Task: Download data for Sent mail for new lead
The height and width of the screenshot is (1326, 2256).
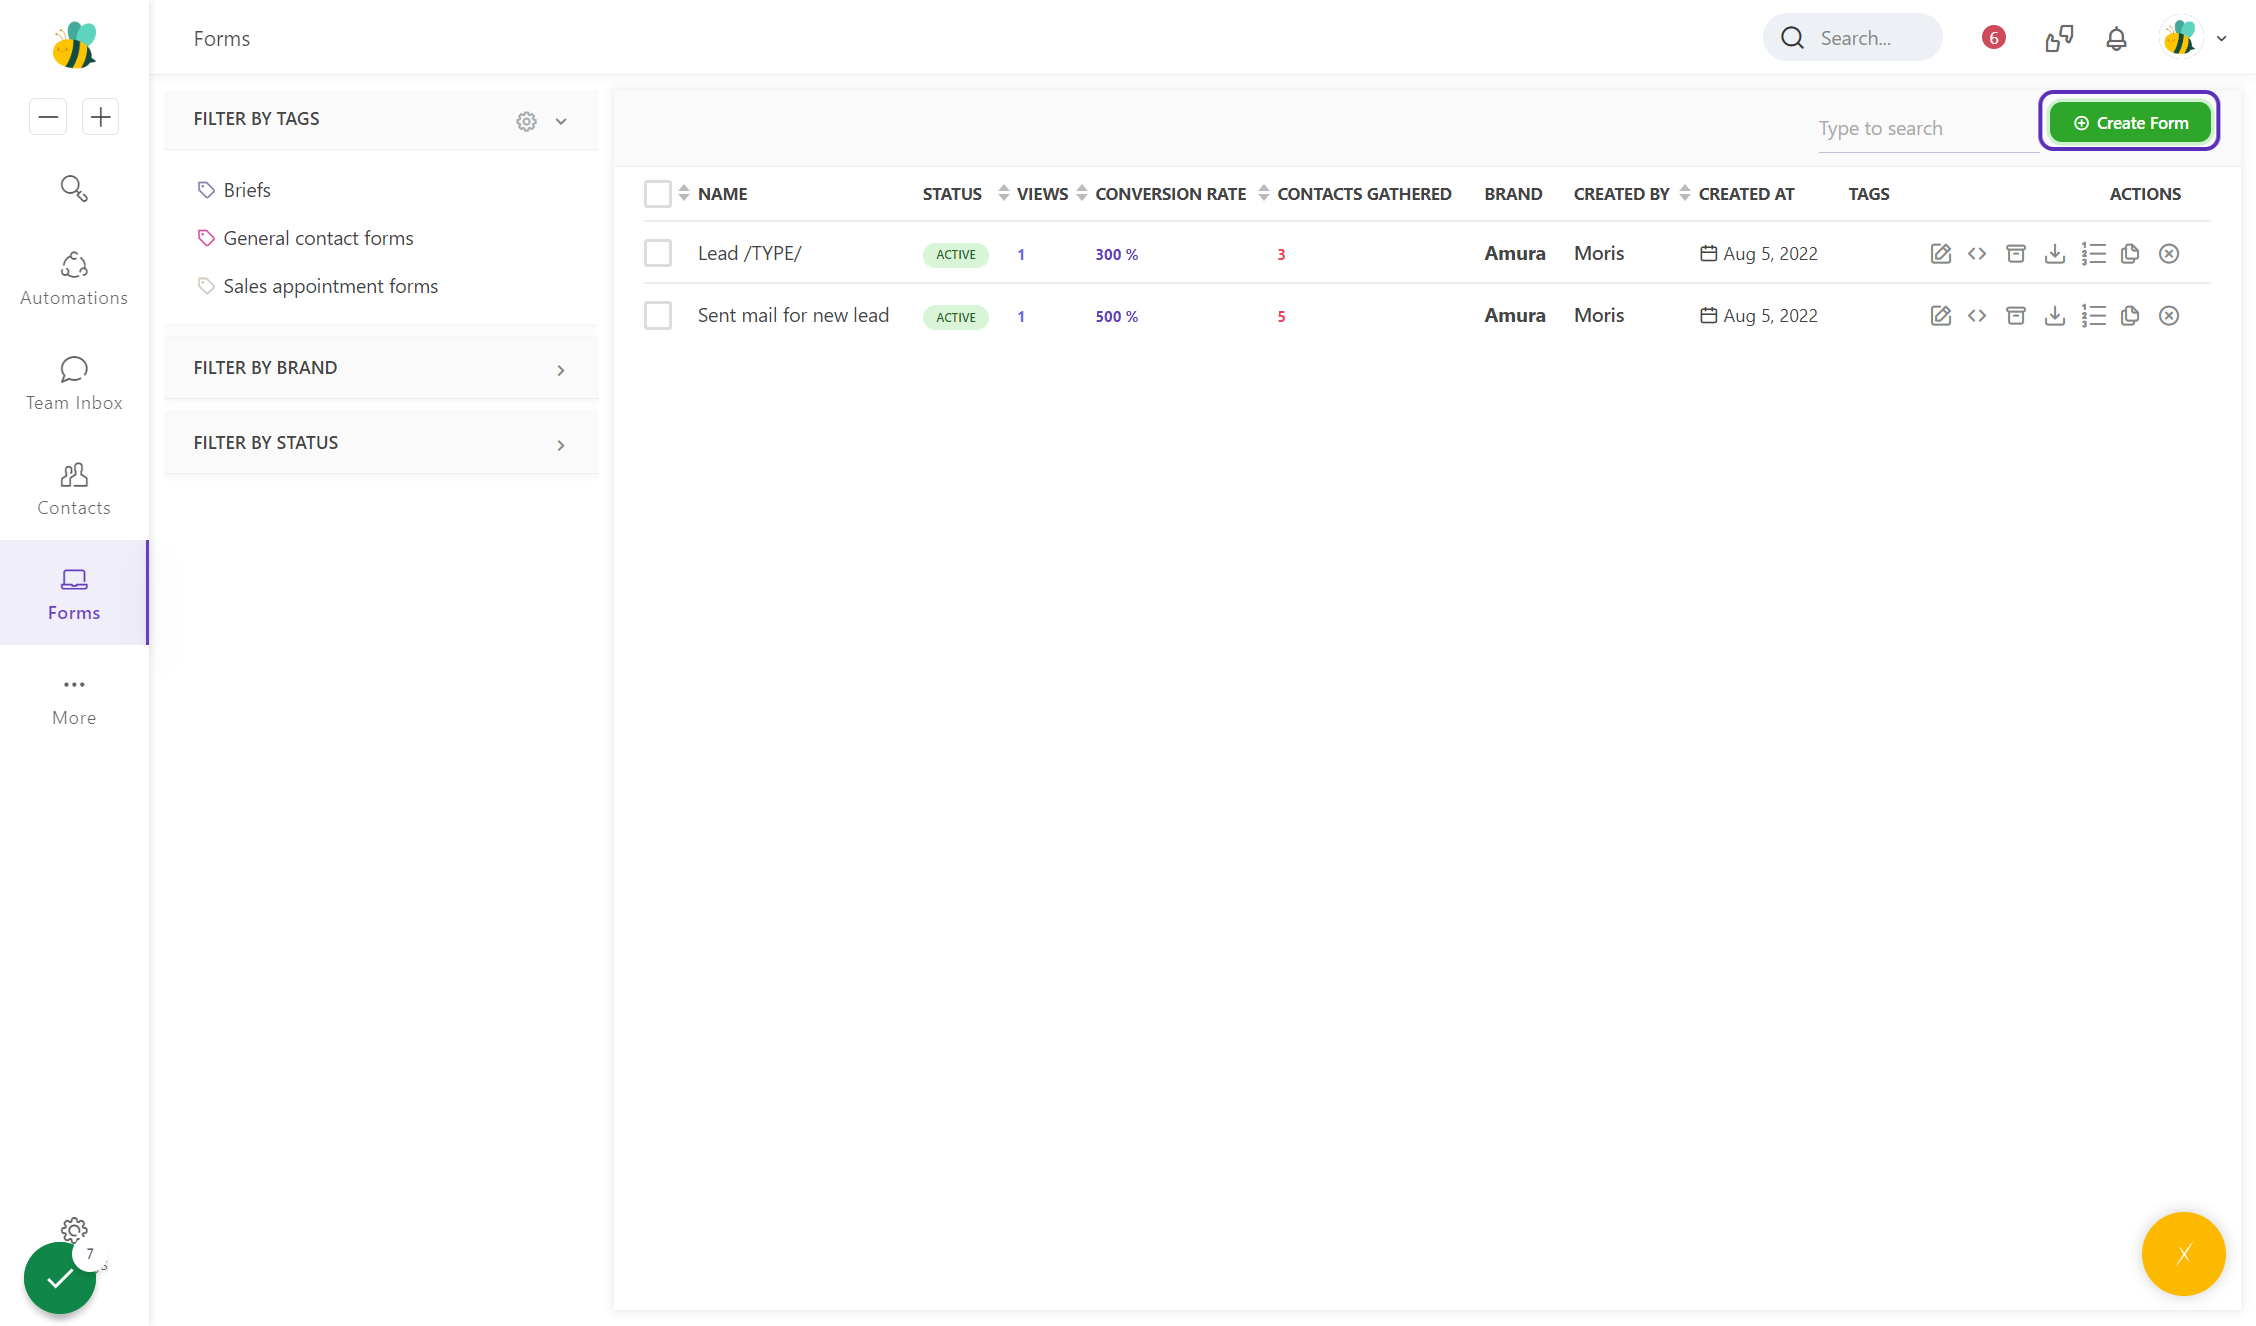Action: [2055, 316]
